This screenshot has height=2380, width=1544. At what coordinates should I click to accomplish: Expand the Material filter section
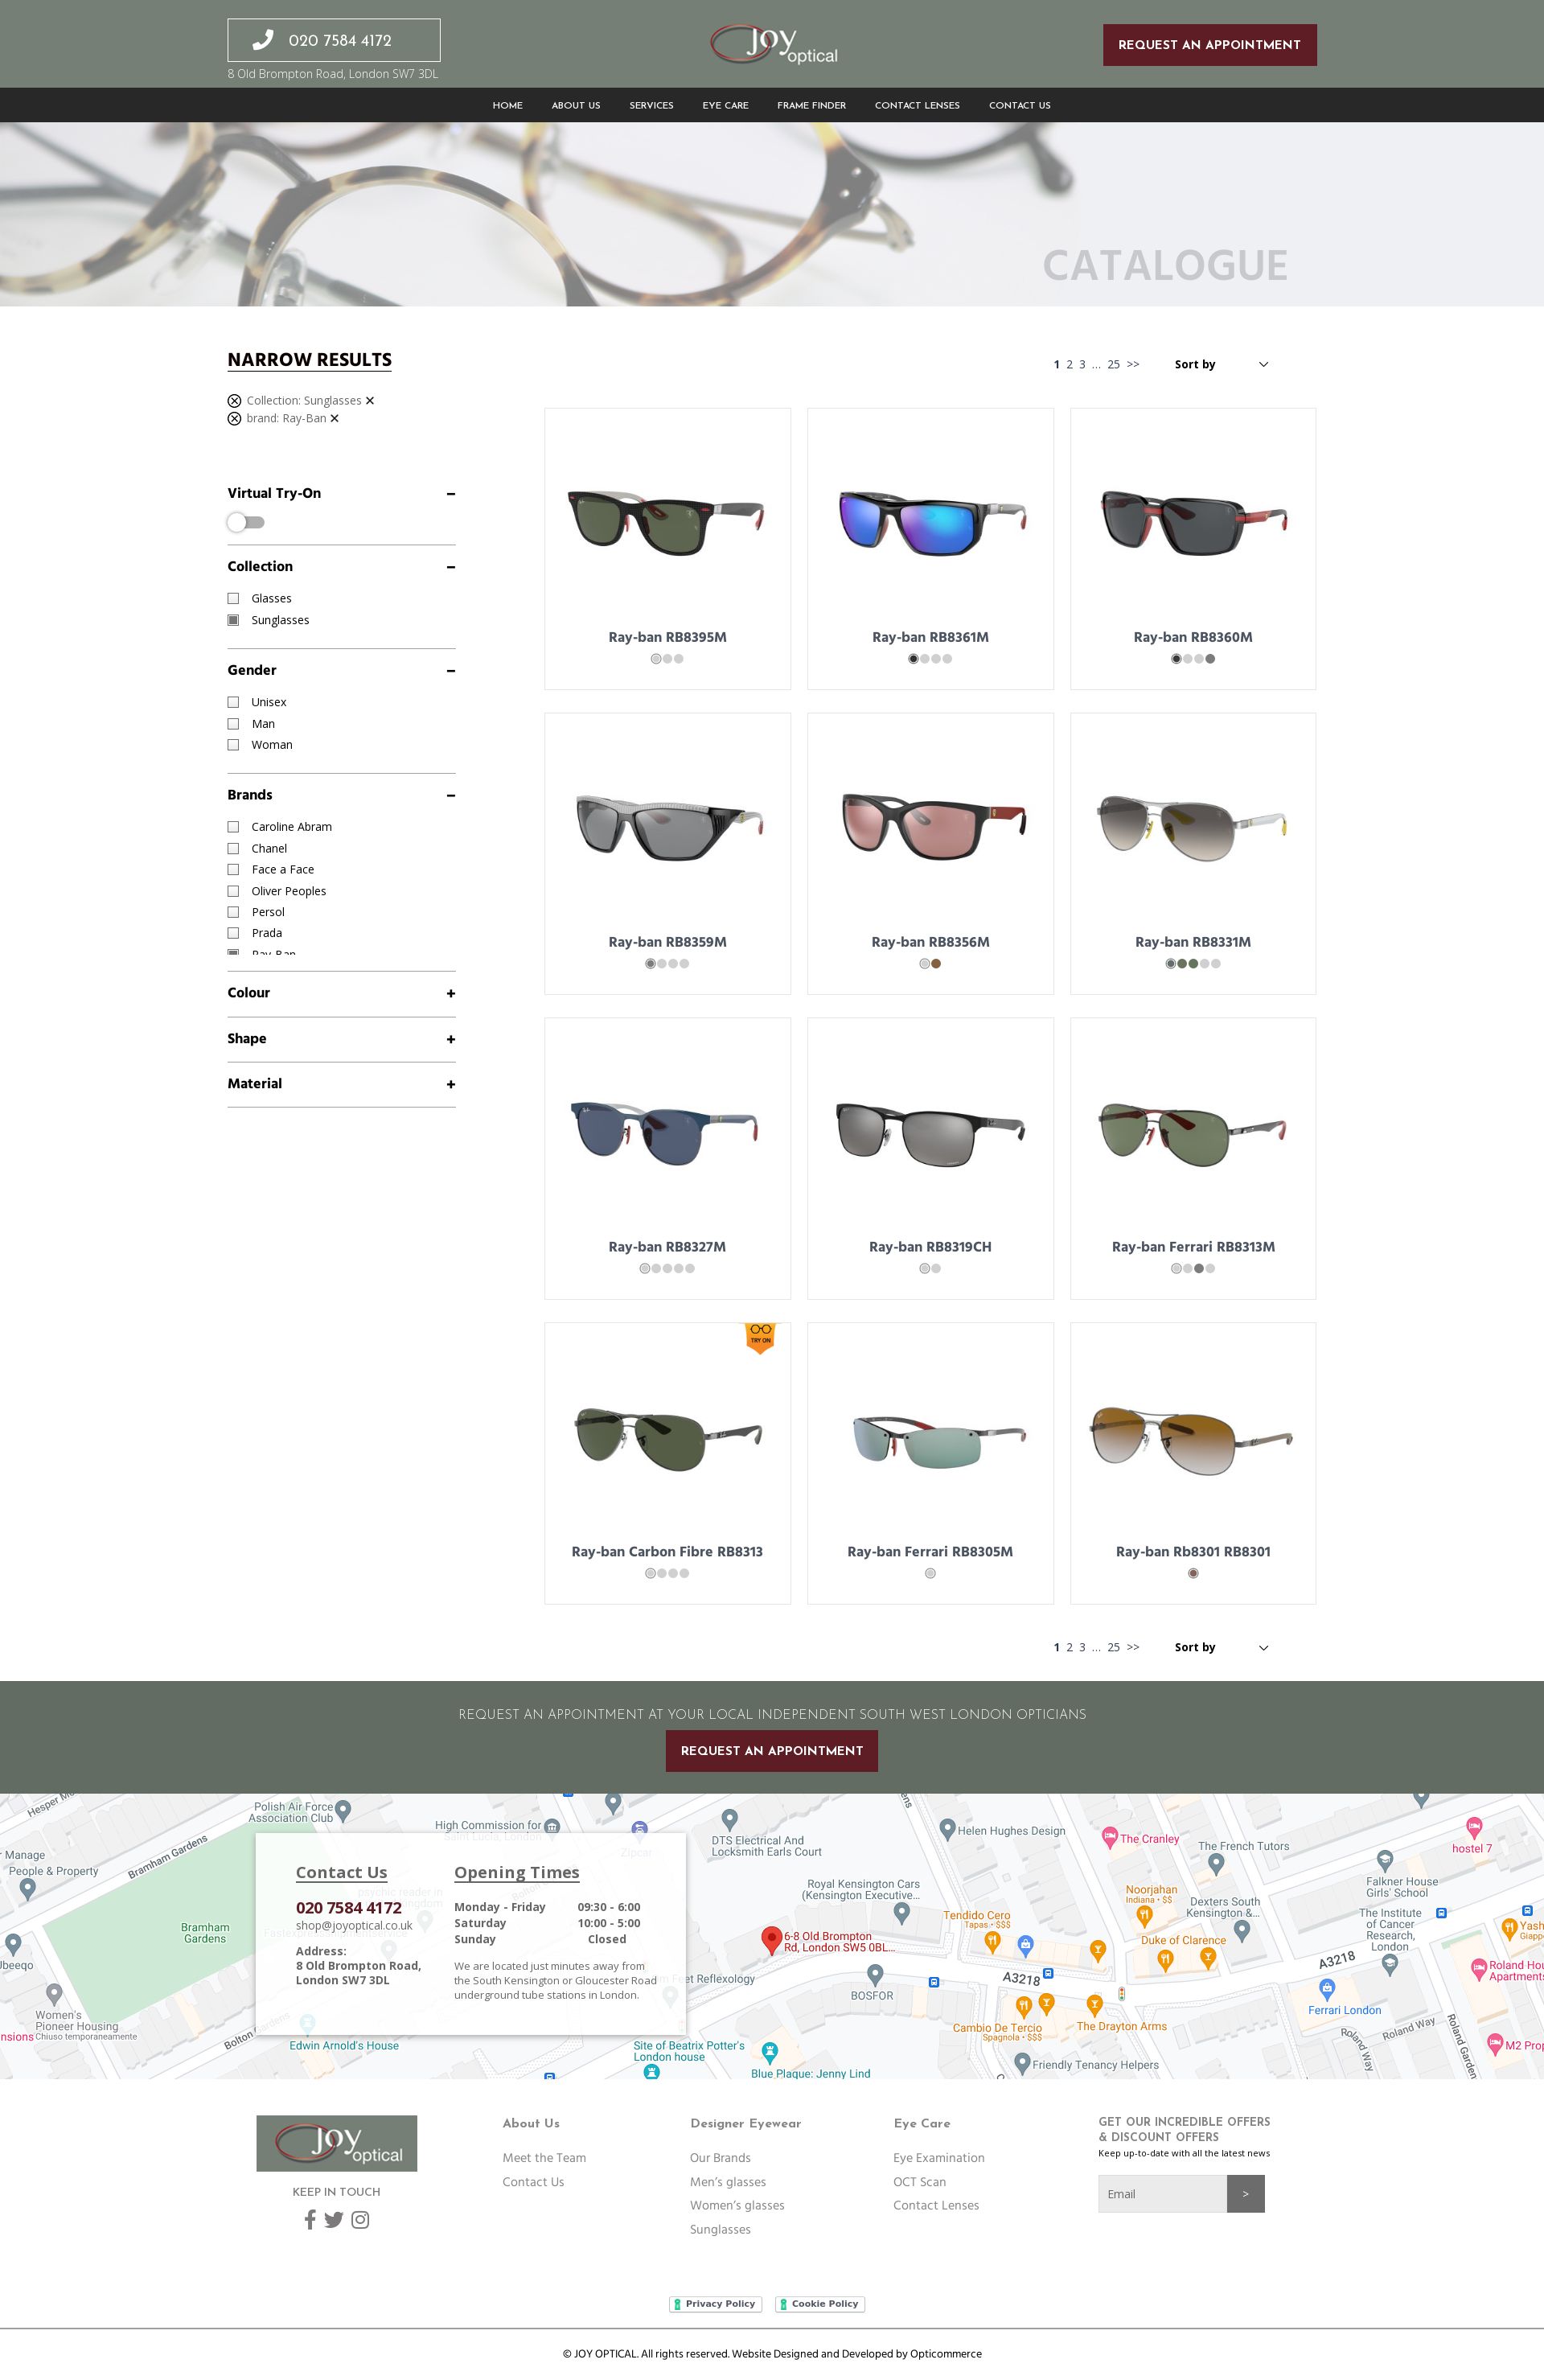point(451,1085)
